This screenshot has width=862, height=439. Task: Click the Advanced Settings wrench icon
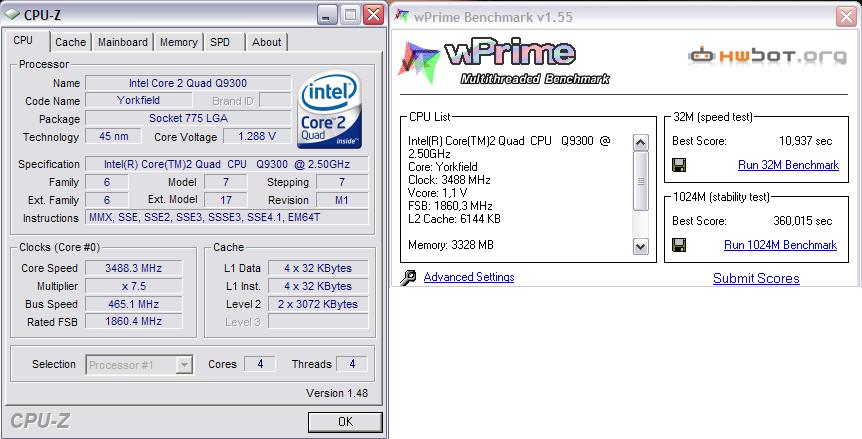pyautogui.click(x=408, y=277)
